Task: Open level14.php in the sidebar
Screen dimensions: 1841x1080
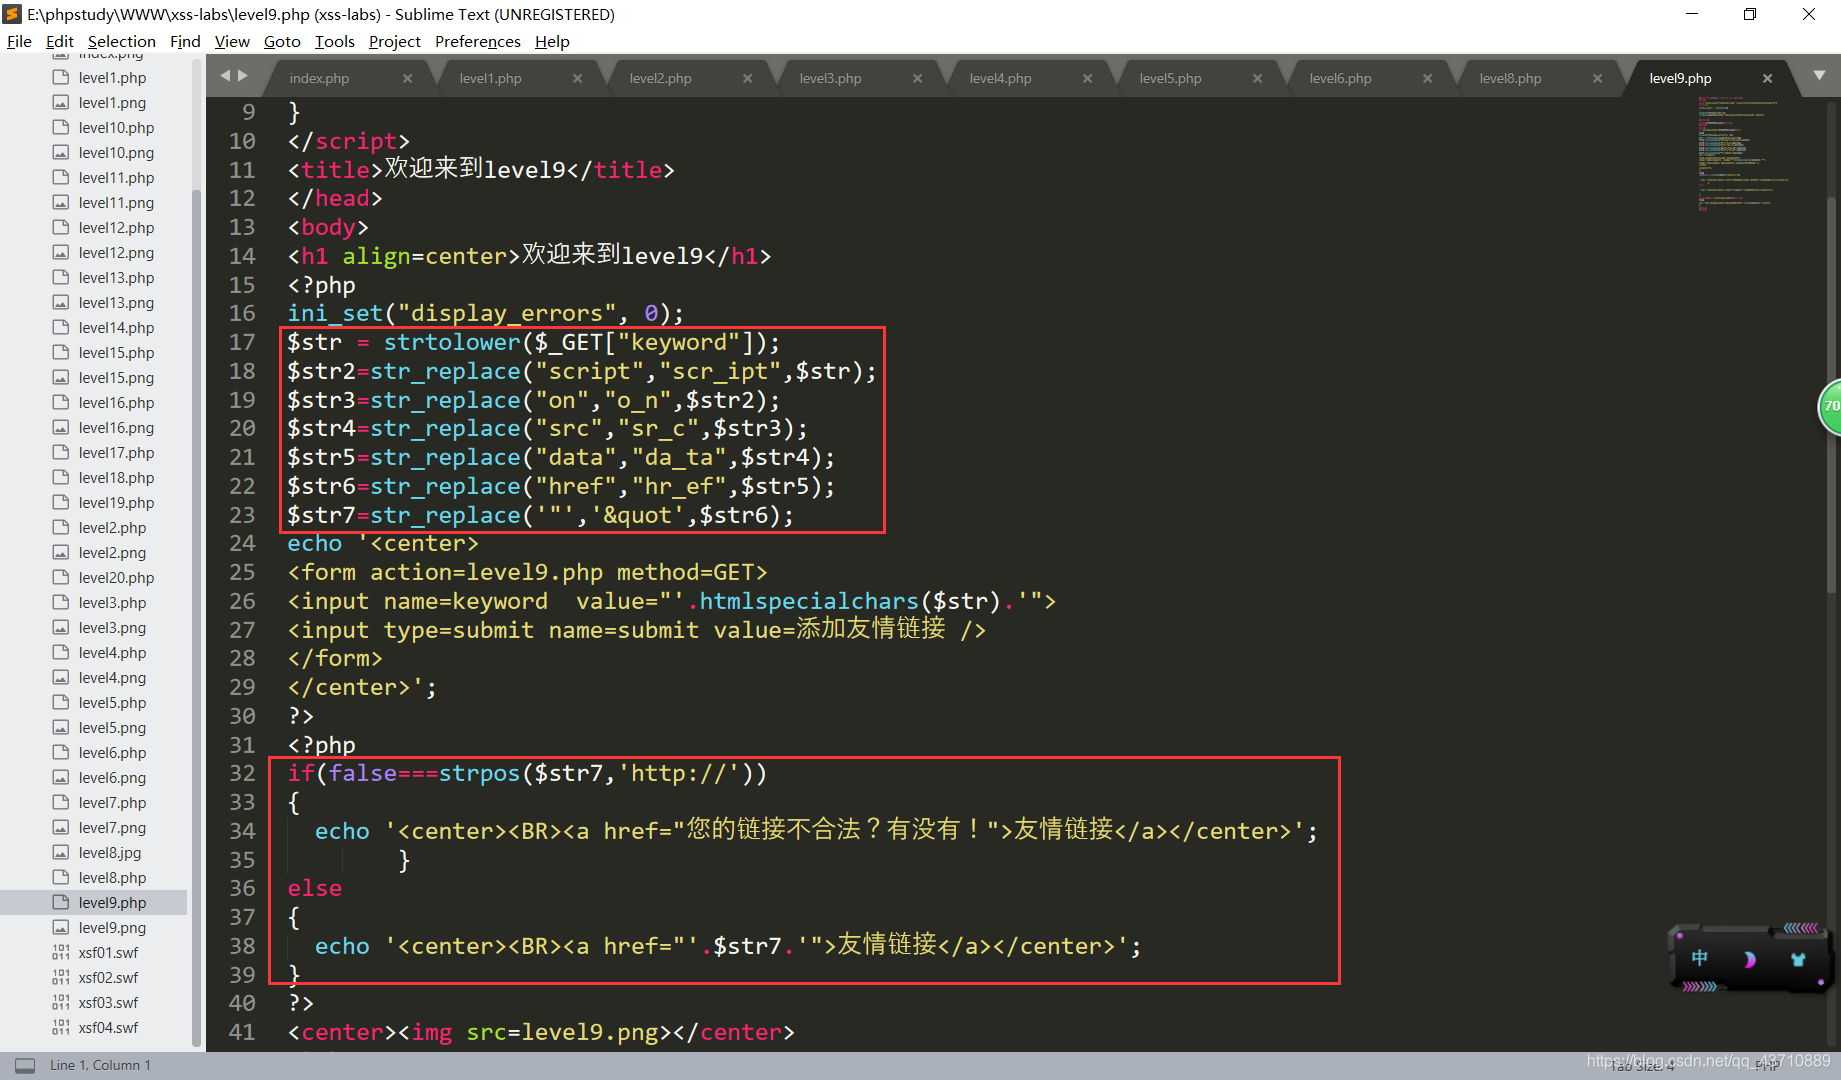Action: click(x=116, y=327)
